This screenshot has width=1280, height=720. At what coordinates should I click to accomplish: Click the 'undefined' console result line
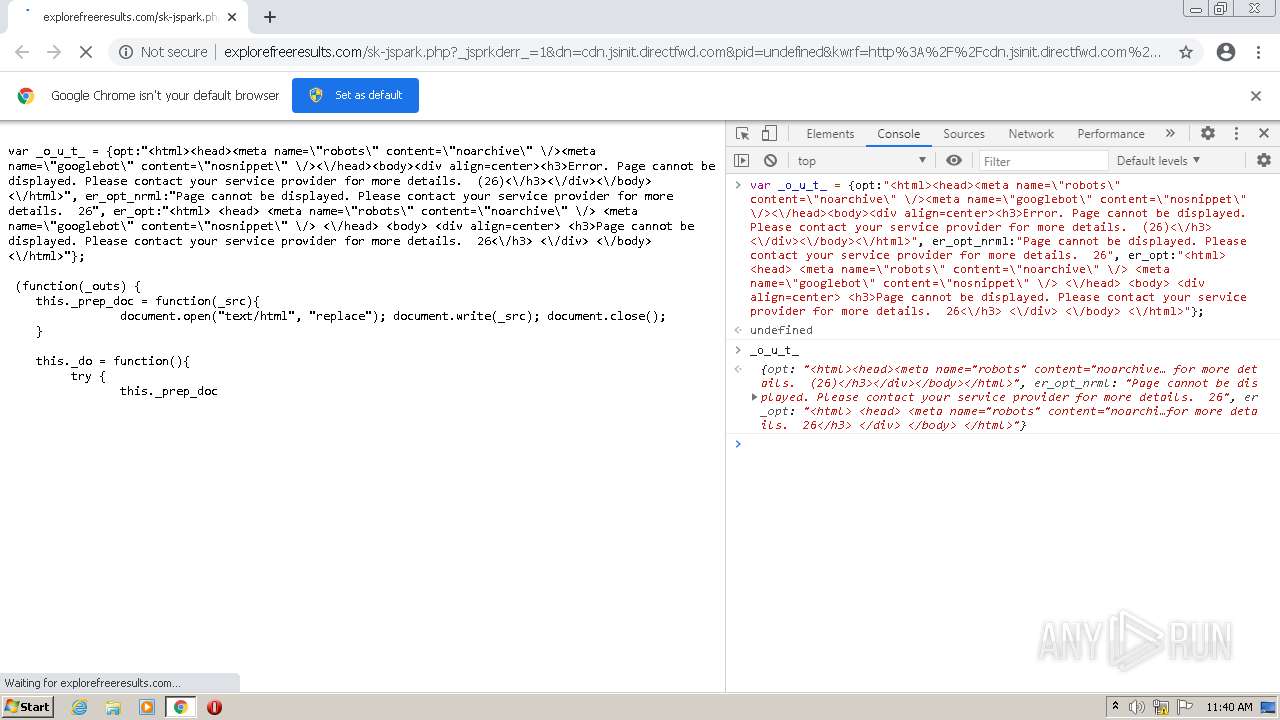781,330
